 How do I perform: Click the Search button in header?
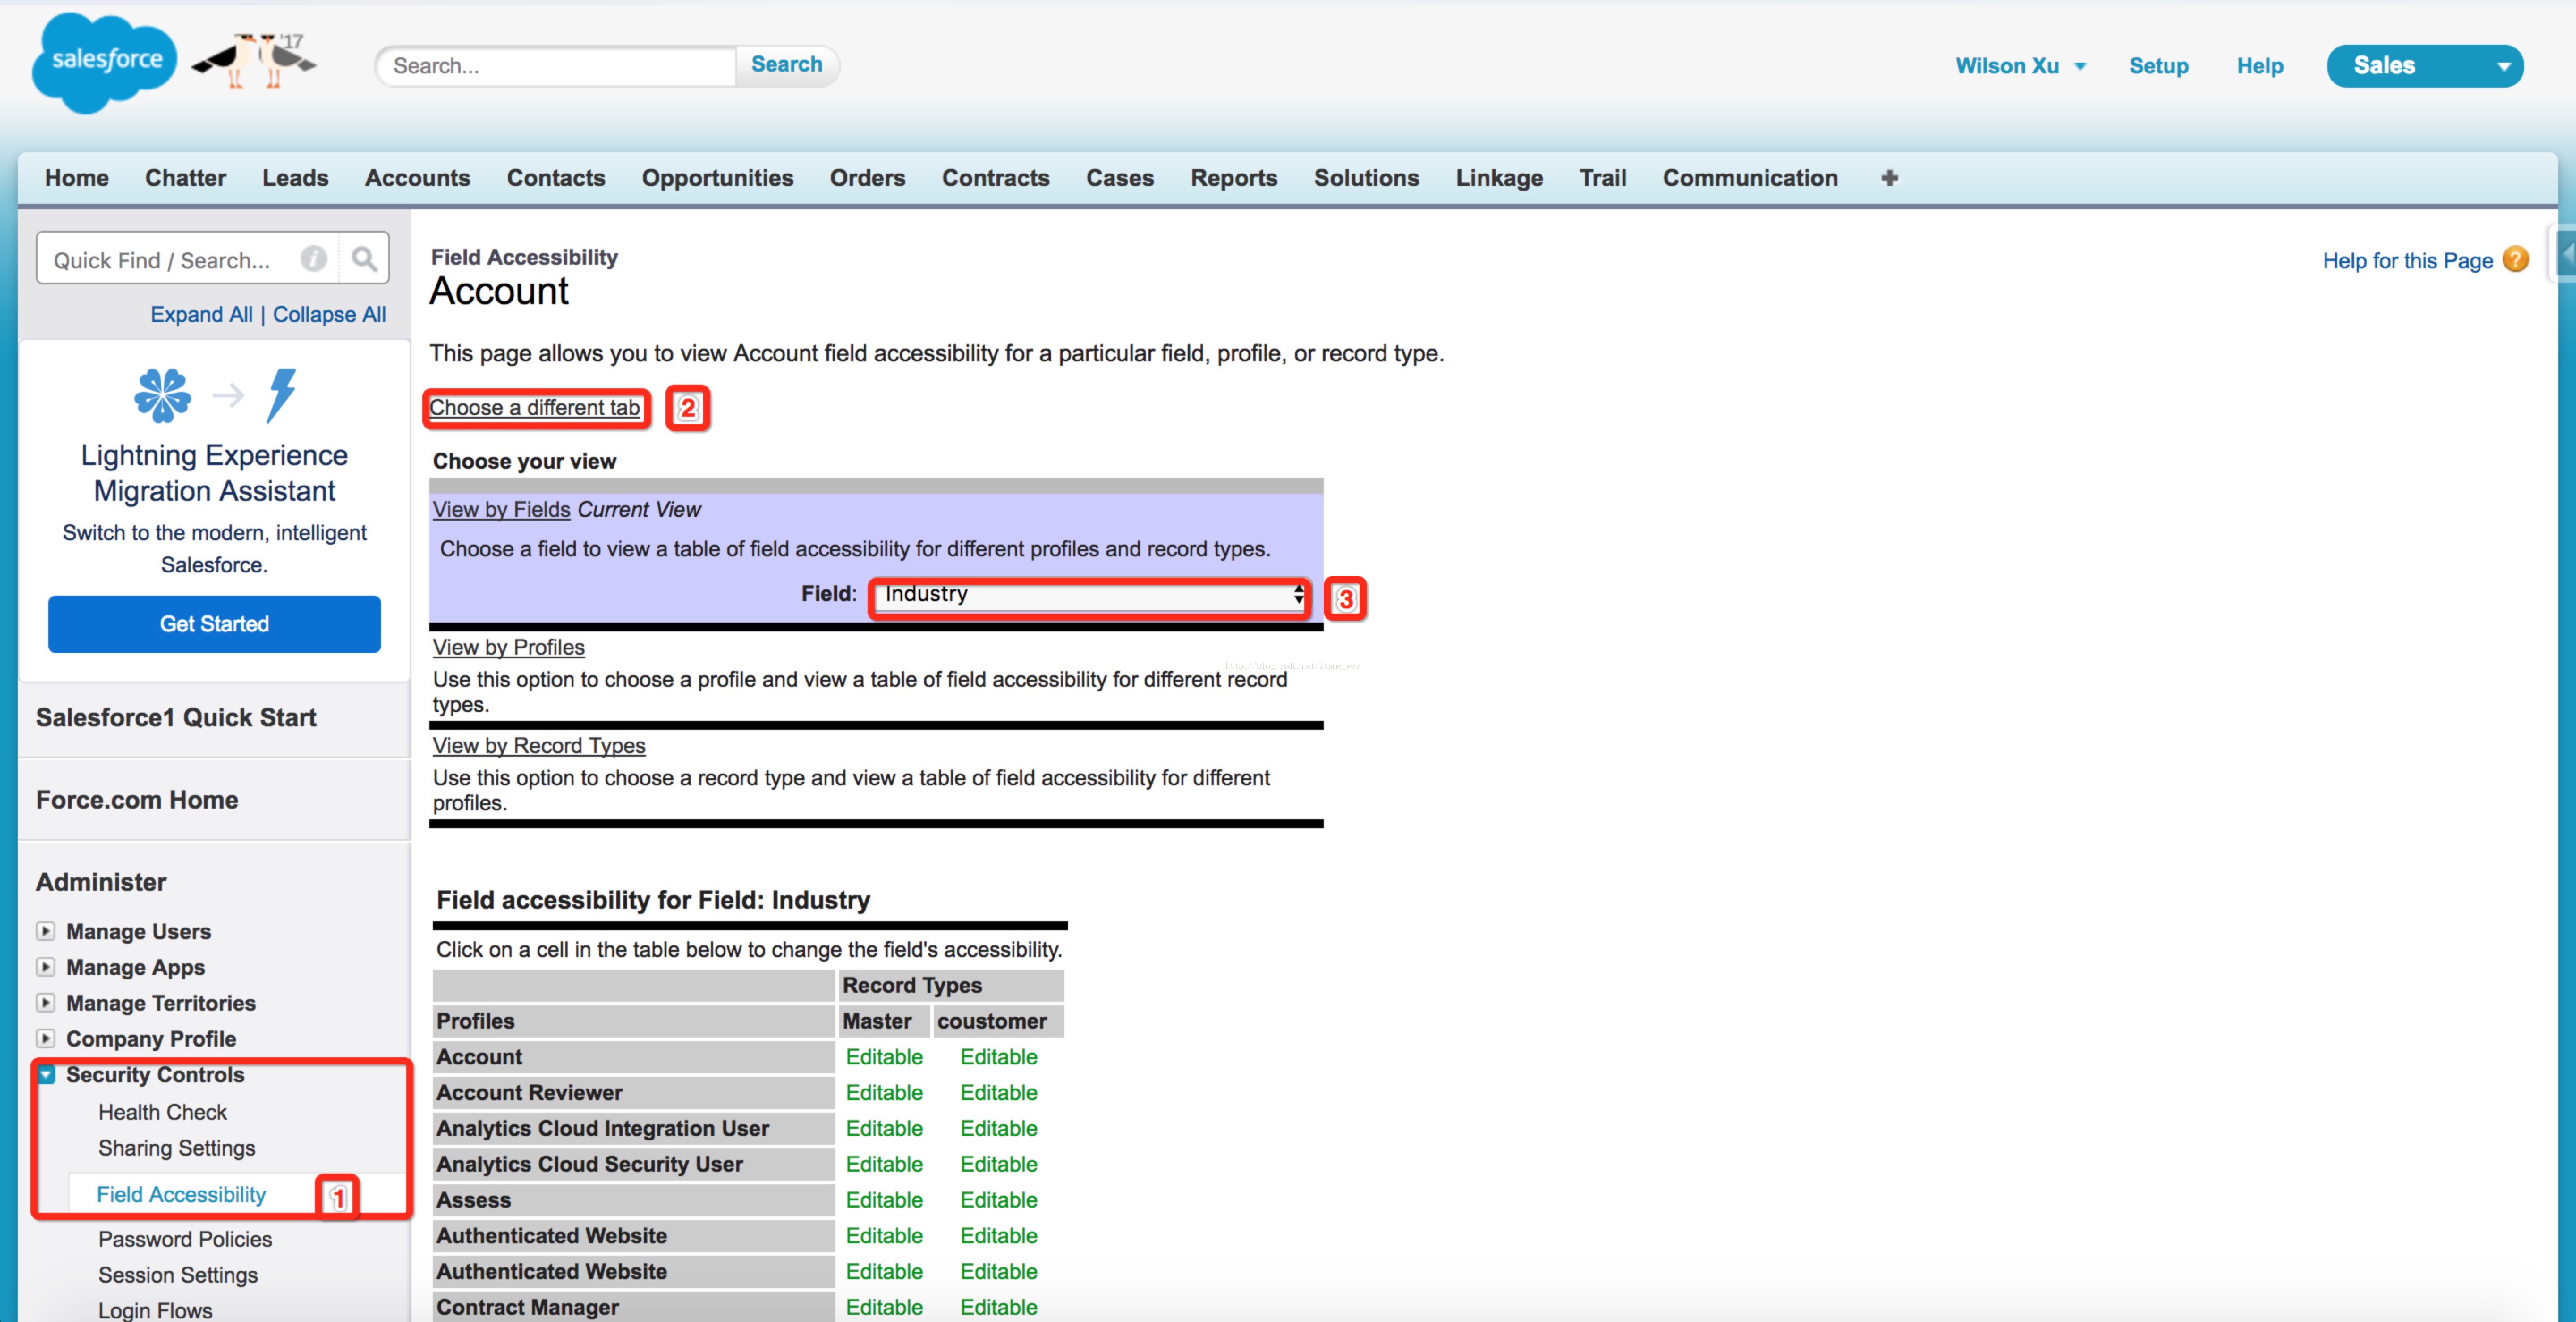point(787,65)
